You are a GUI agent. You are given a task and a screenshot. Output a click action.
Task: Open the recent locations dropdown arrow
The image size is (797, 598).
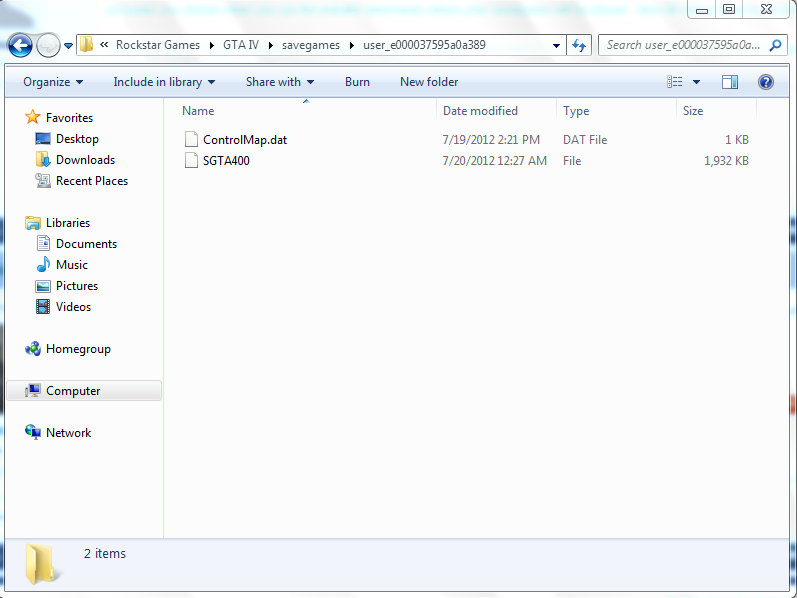click(69, 46)
